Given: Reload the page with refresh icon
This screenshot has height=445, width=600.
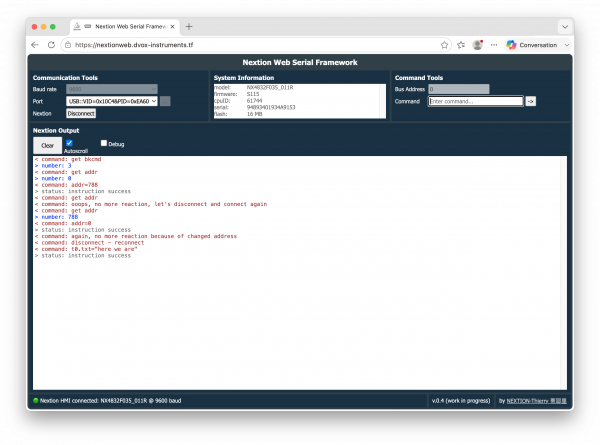Looking at the screenshot, I should [51, 45].
